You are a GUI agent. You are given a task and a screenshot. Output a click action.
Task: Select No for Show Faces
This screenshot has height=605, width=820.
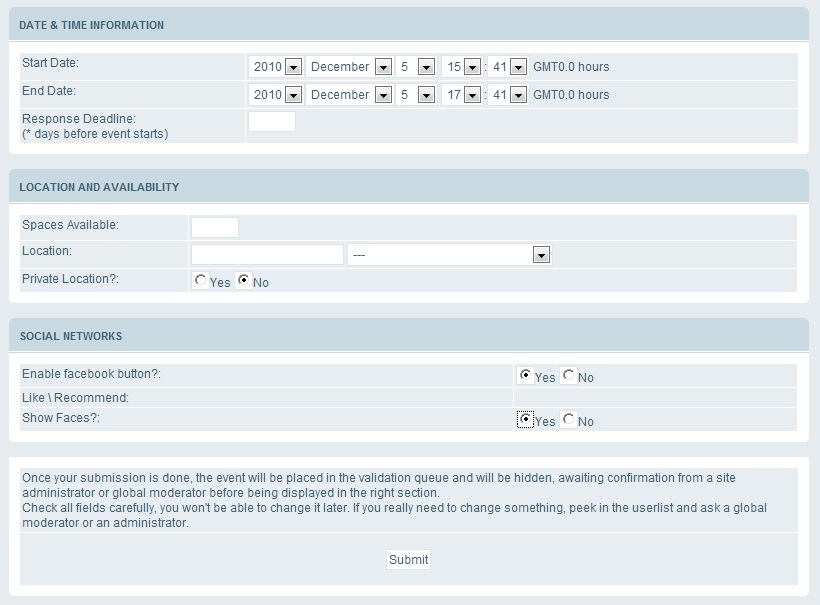(x=569, y=420)
